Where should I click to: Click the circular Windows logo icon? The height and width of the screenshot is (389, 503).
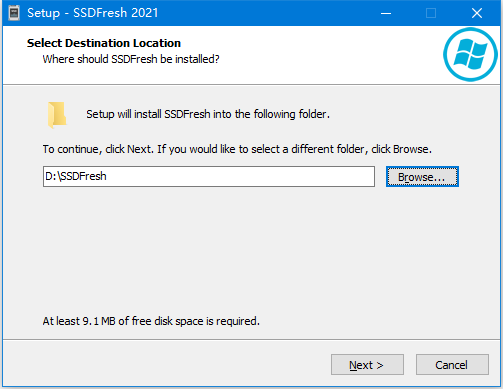click(x=470, y=54)
